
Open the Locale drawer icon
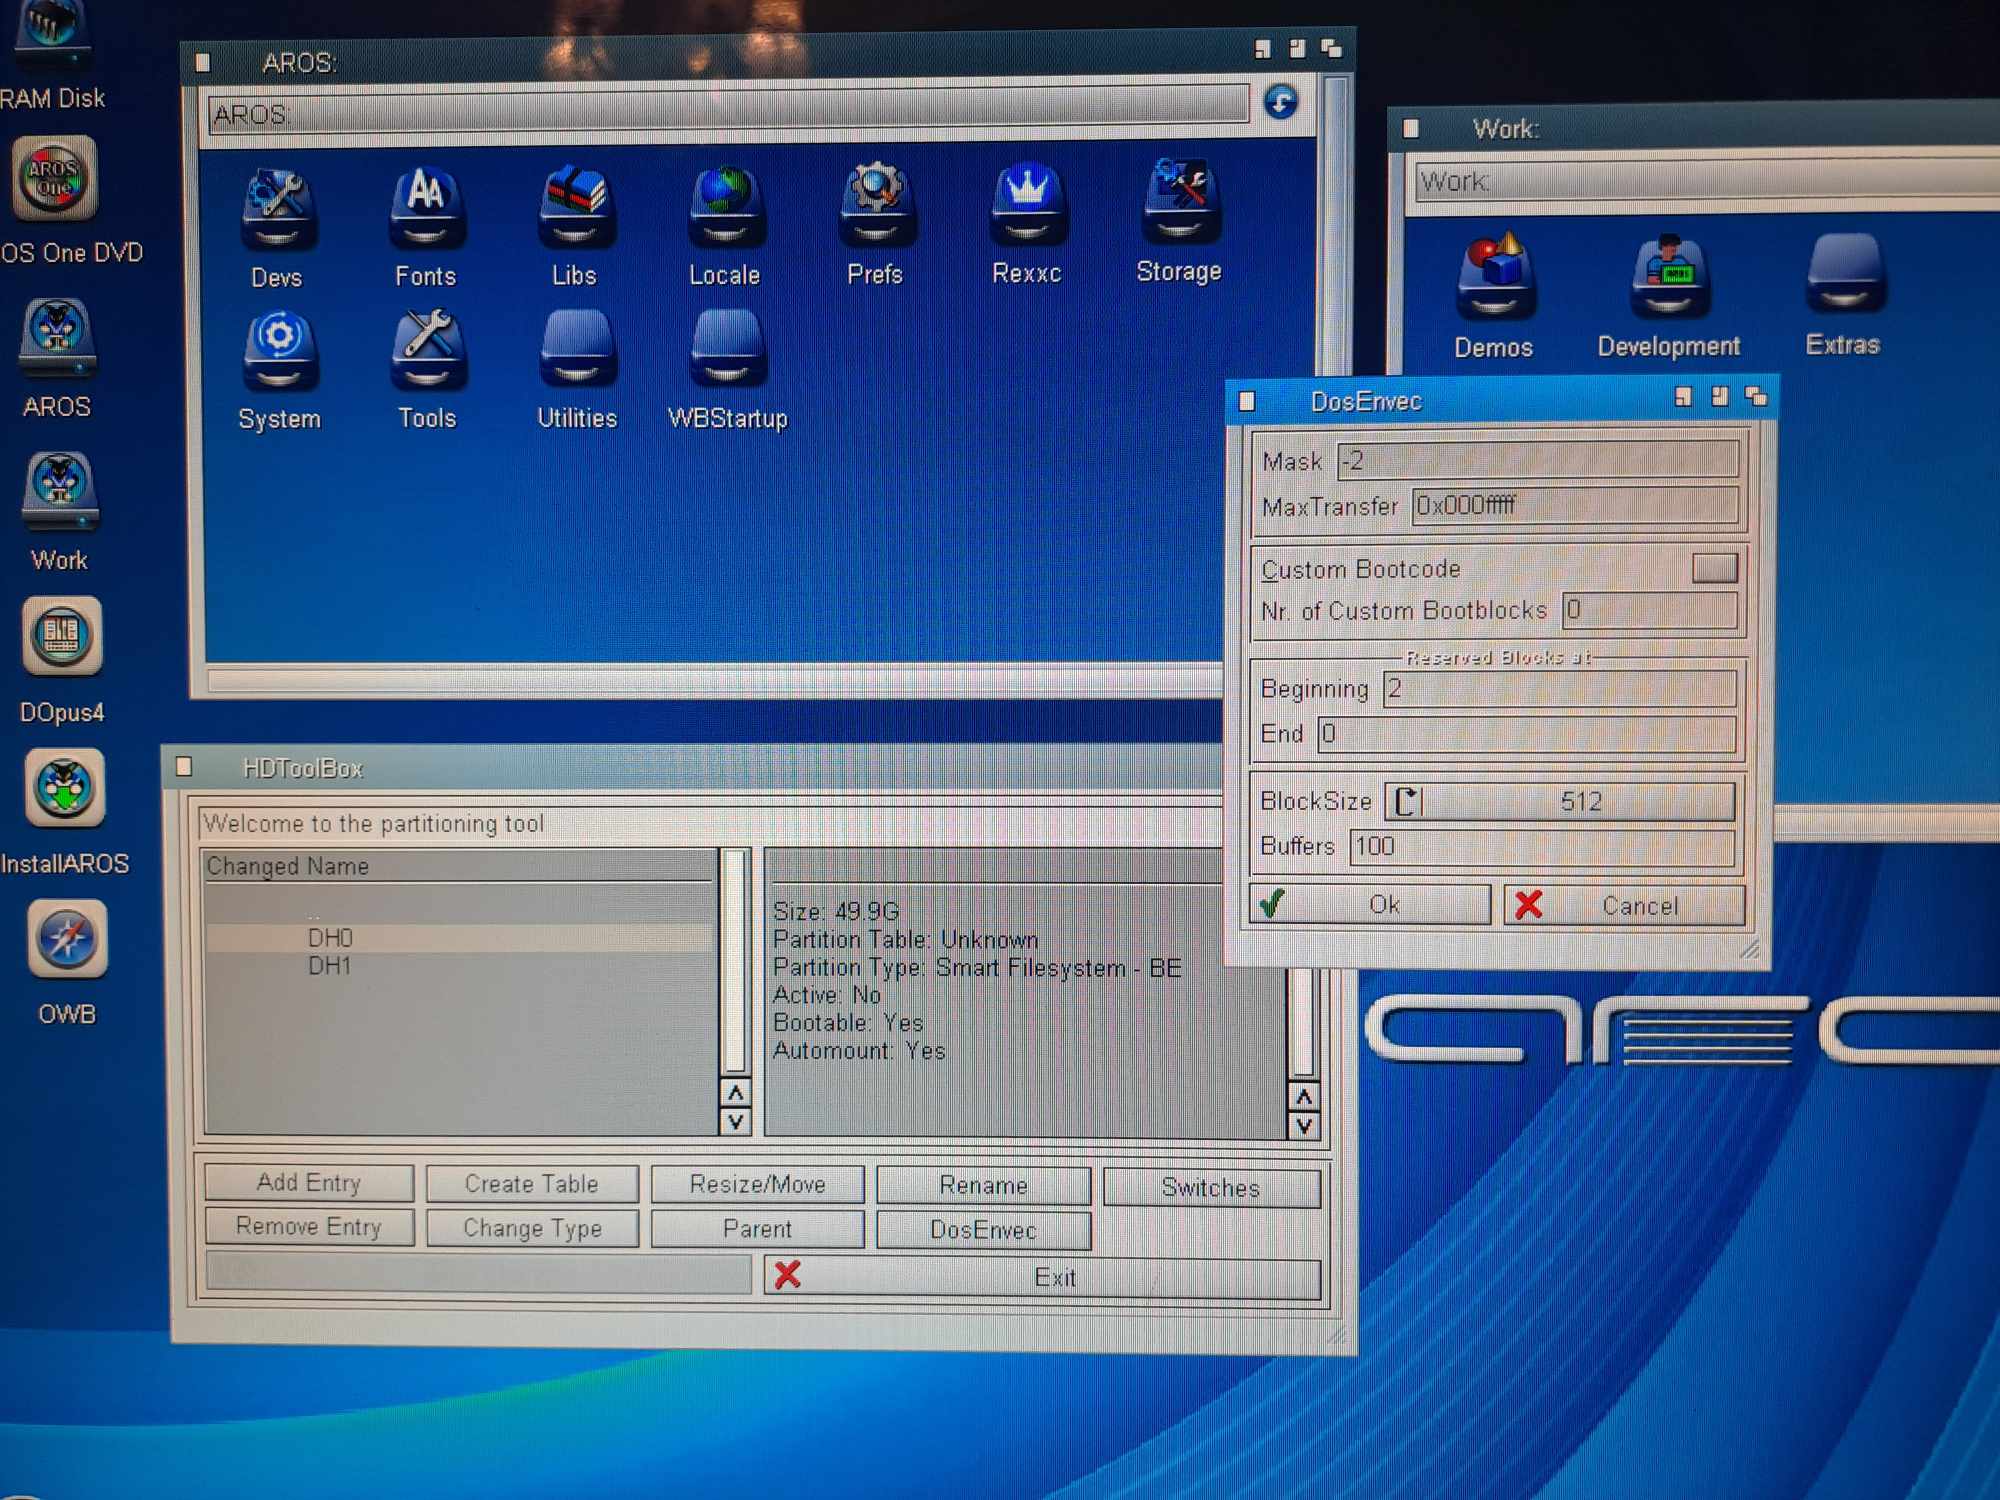coord(725,208)
